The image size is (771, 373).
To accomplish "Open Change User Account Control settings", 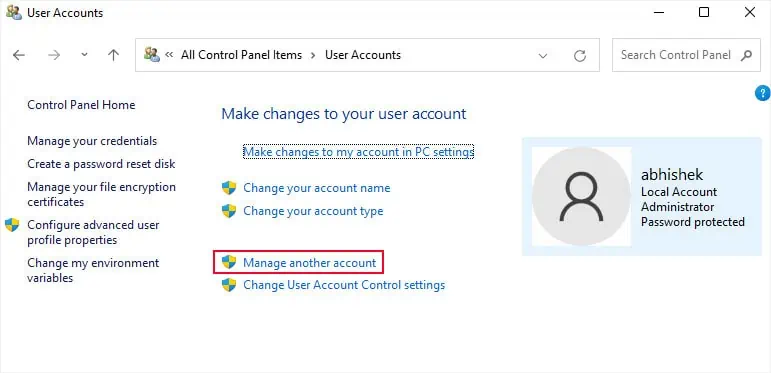I will [x=344, y=285].
